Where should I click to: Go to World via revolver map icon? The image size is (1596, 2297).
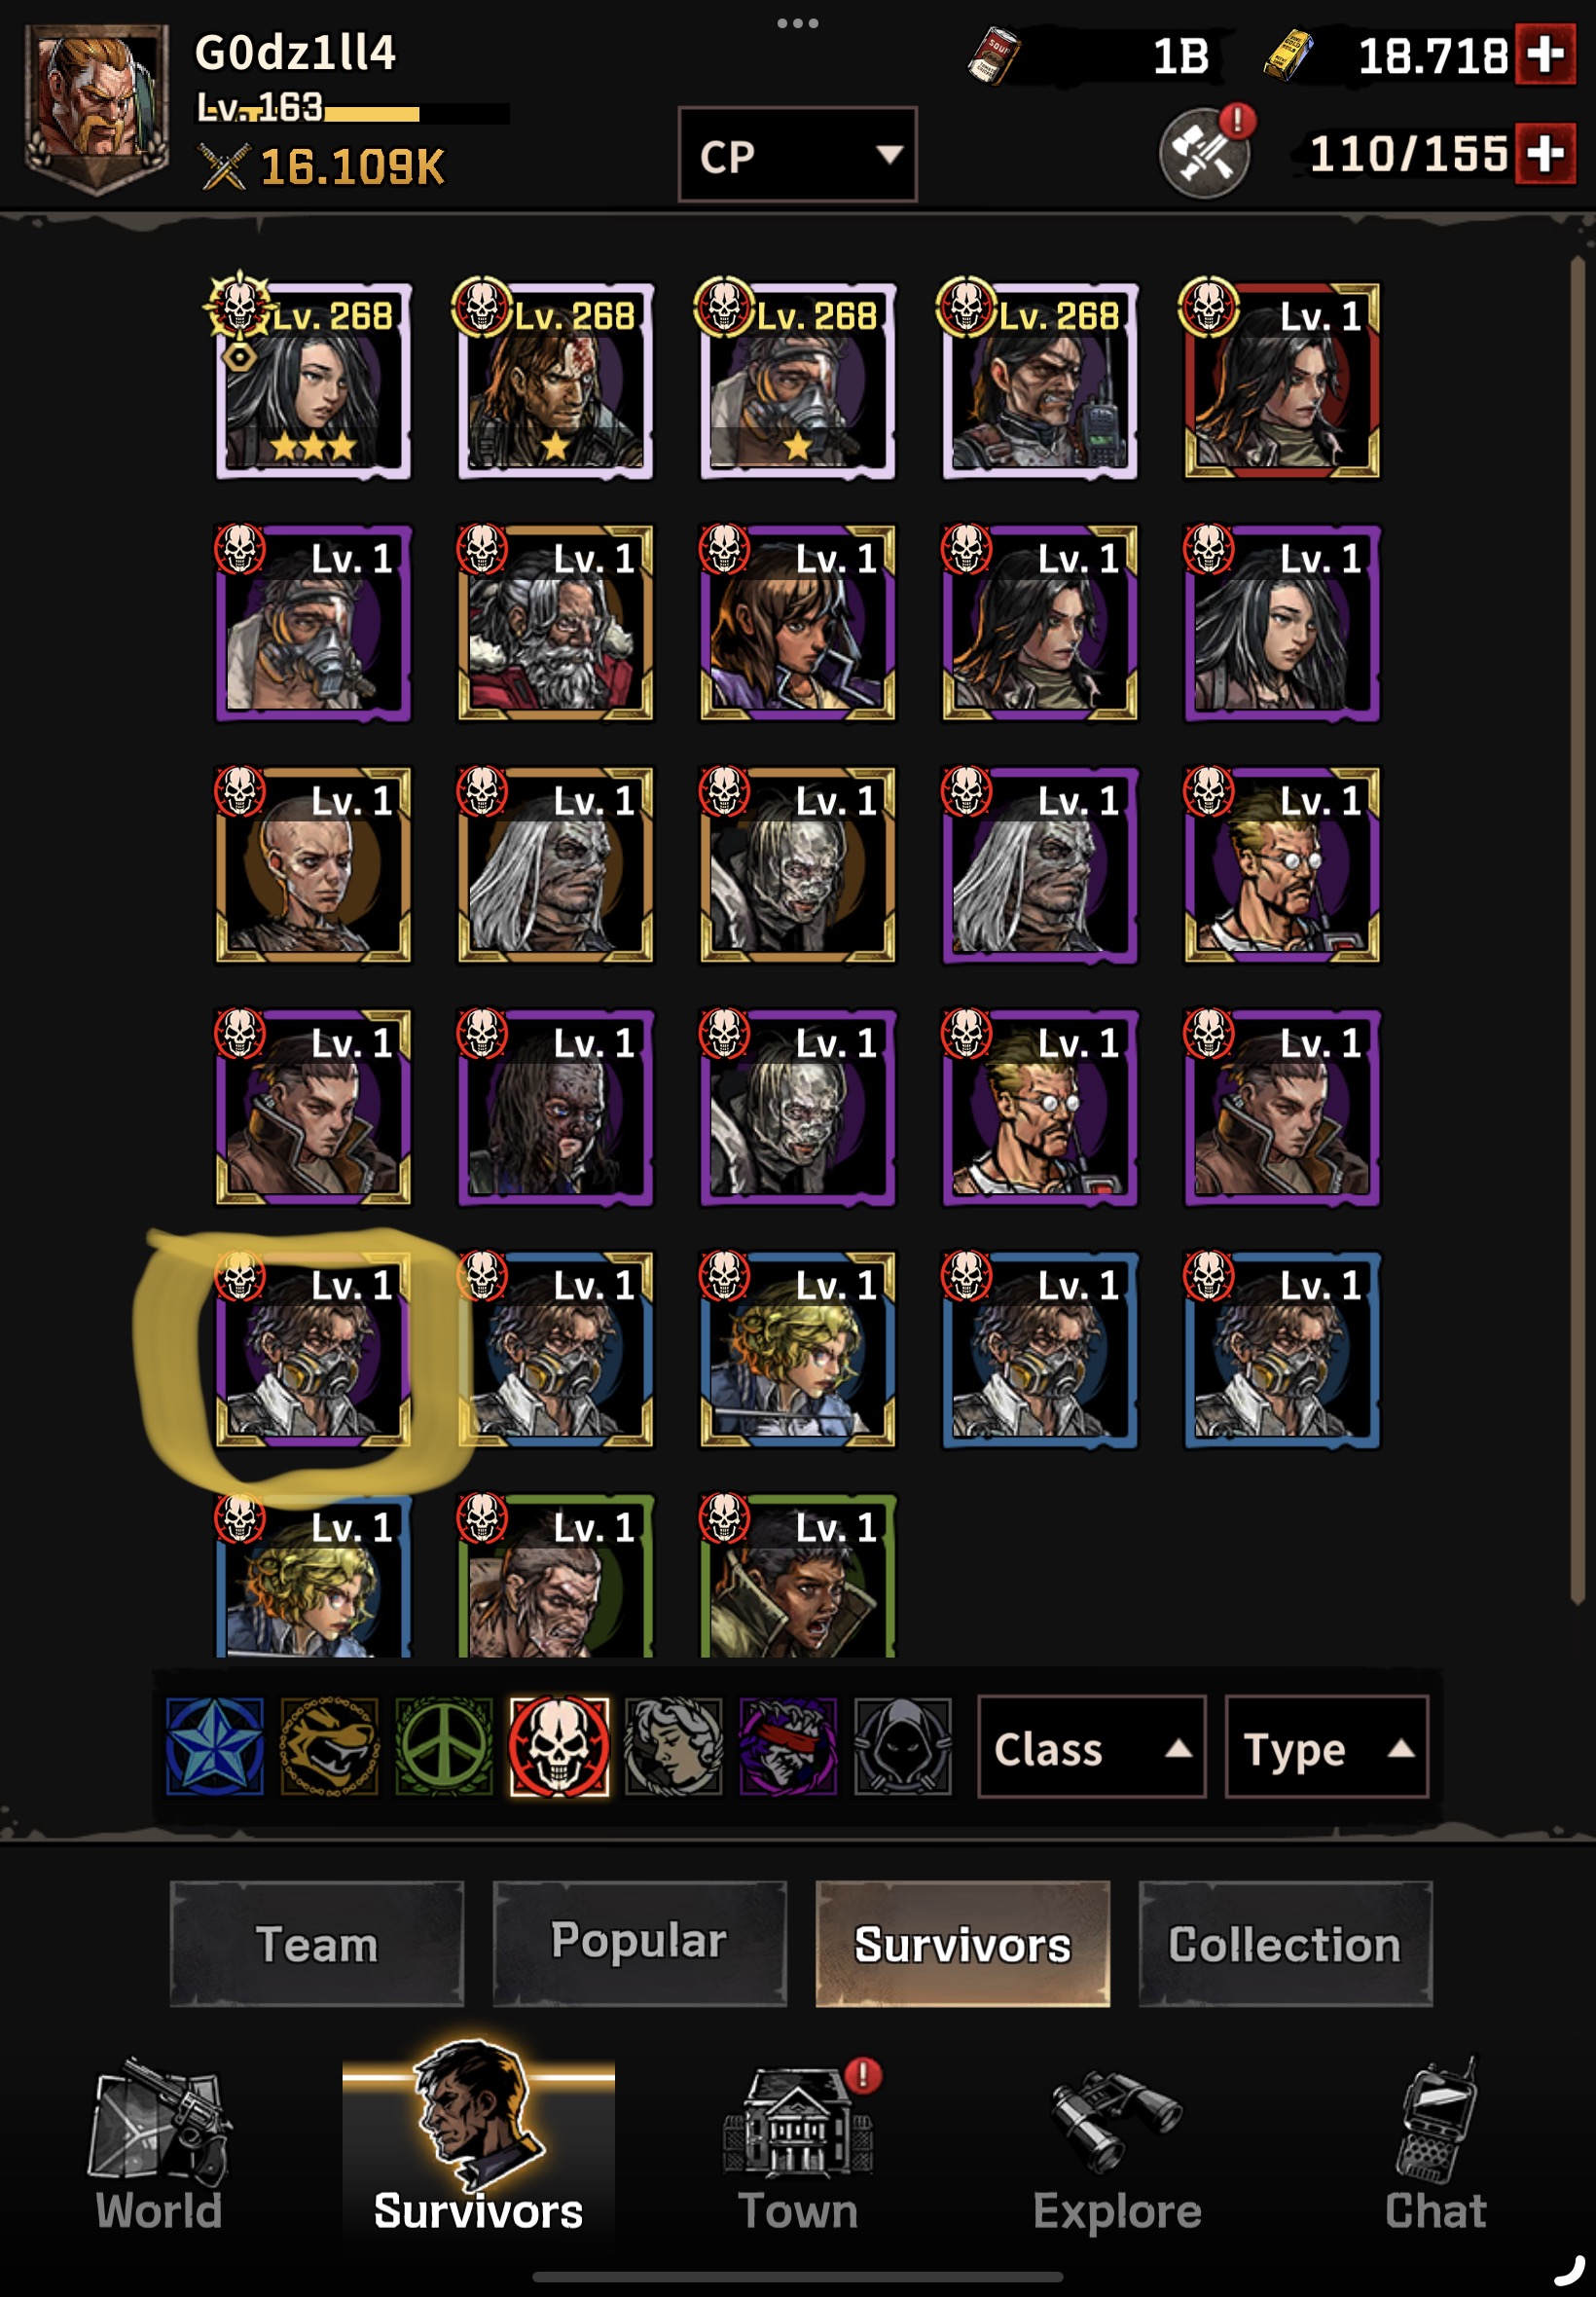(x=159, y=2144)
